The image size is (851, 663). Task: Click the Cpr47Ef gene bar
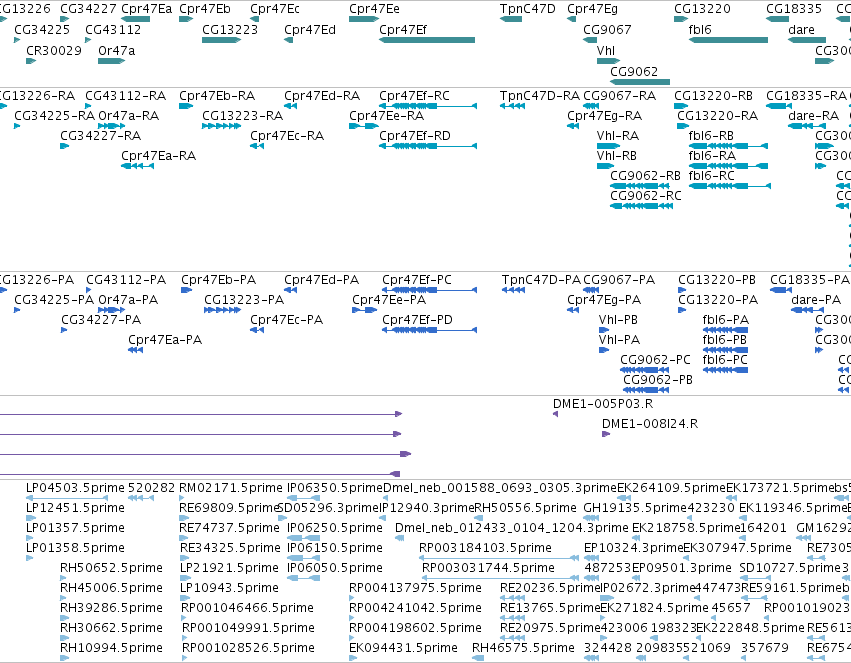(427, 40)
